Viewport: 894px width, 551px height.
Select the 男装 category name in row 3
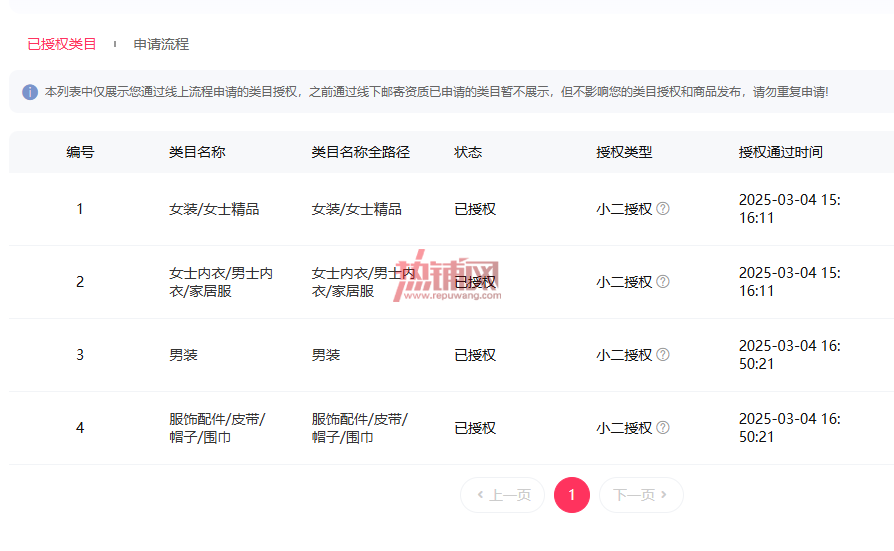[x=183, y=355]
